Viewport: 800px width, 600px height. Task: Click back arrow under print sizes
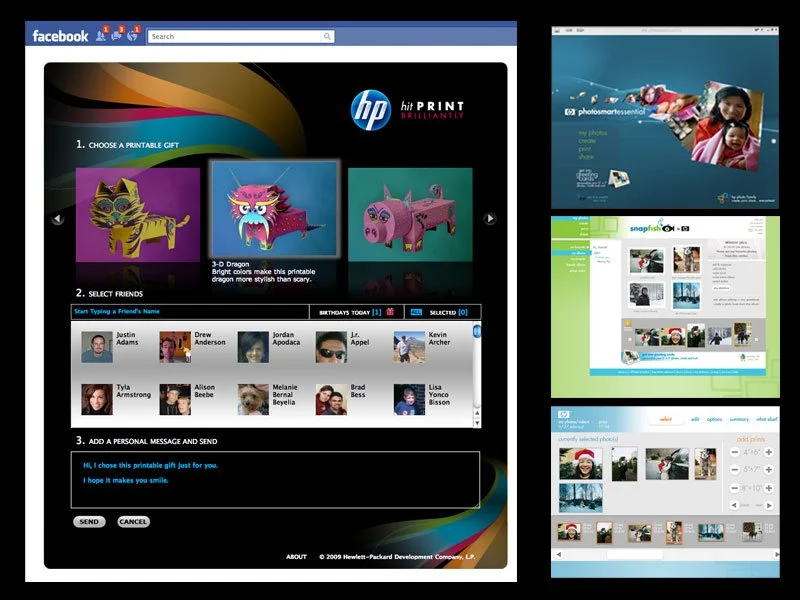click(x=734, y=505)
